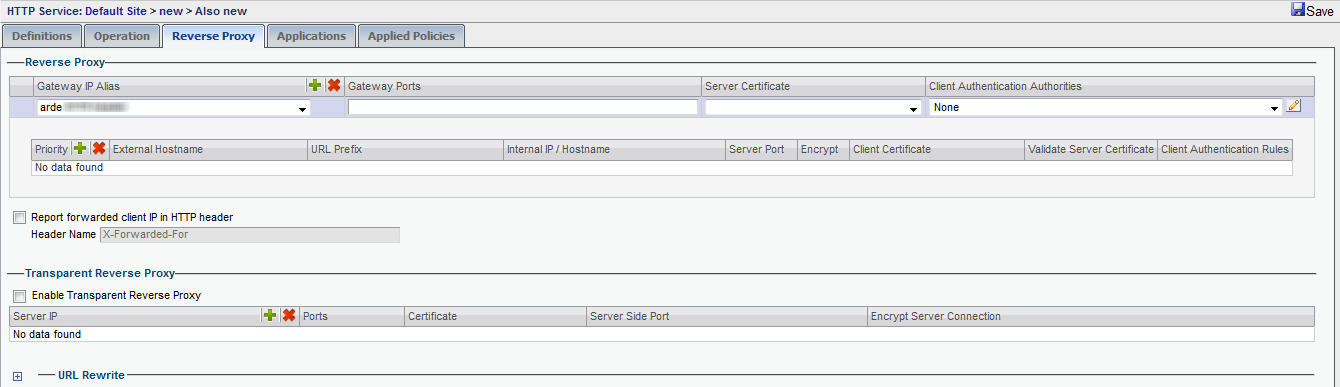This screenshot has height=387, width=1340.
Task: Click the Encrypt column header
Action: click(820, 149)
